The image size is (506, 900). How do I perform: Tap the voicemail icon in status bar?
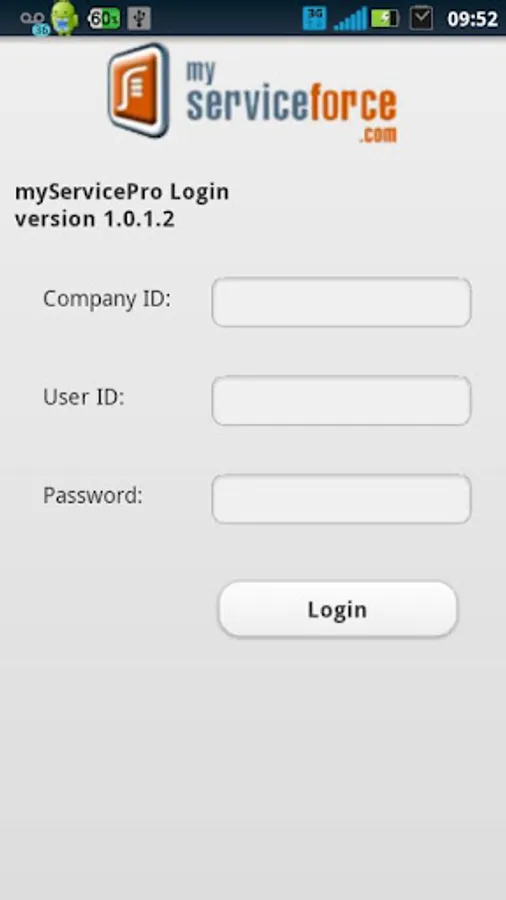tap(33, 21)
